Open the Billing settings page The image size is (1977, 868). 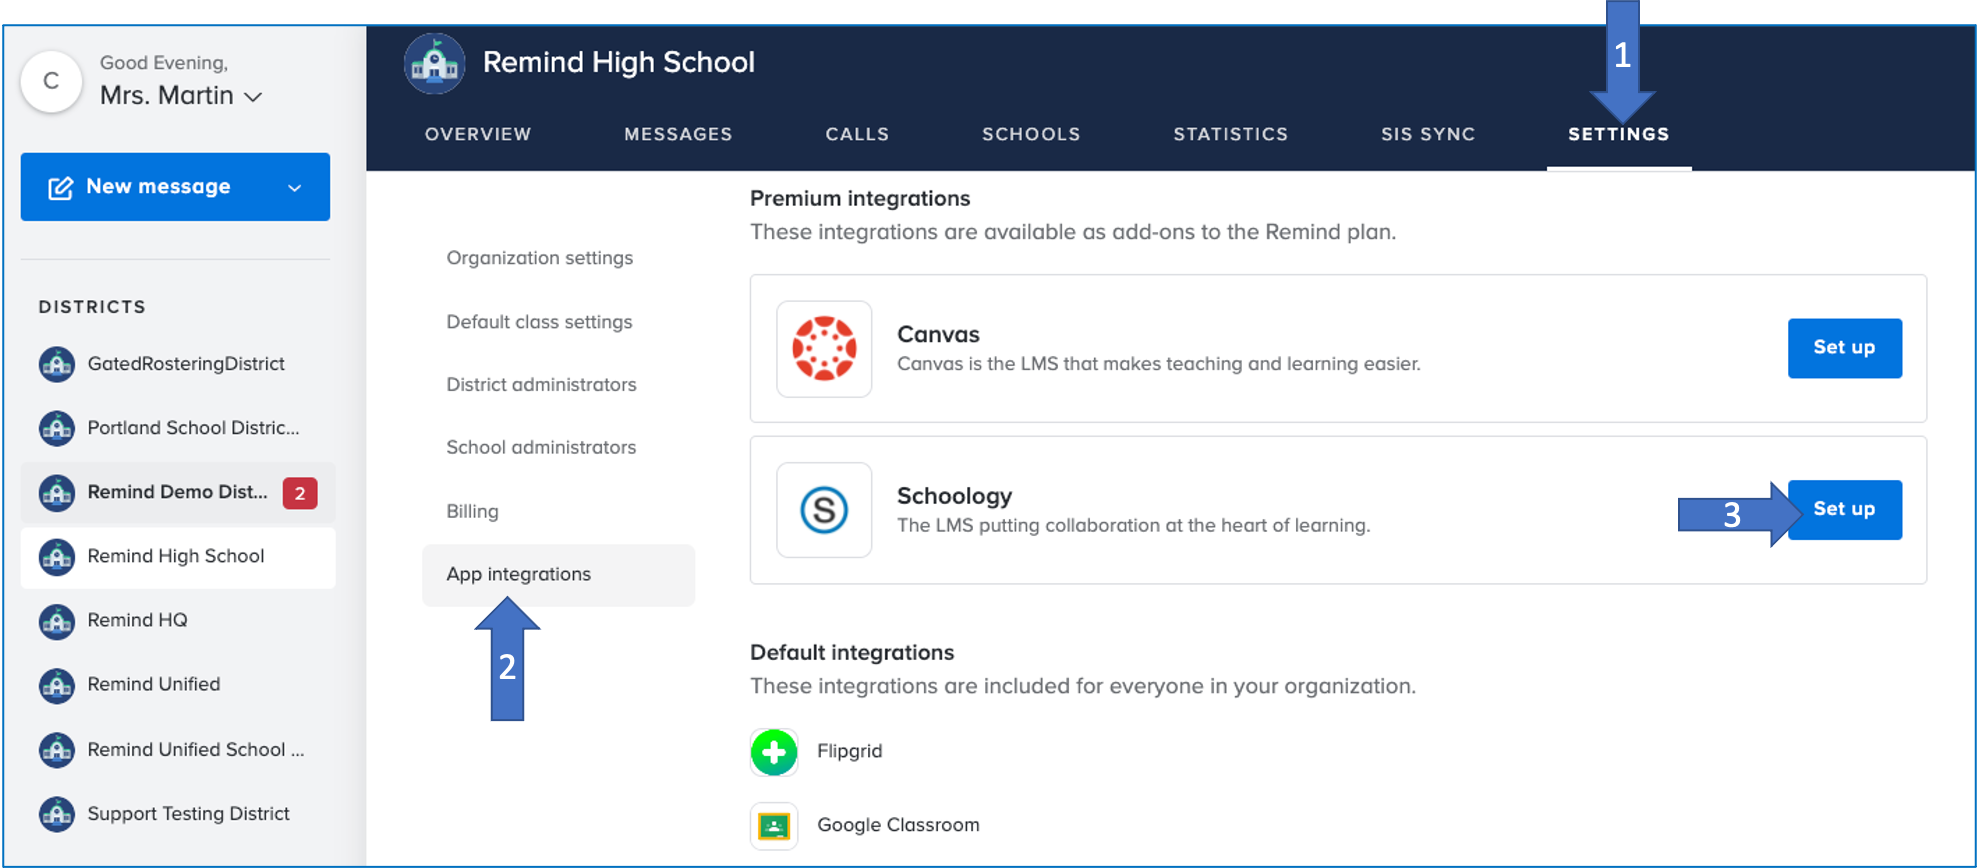[472, 512]
